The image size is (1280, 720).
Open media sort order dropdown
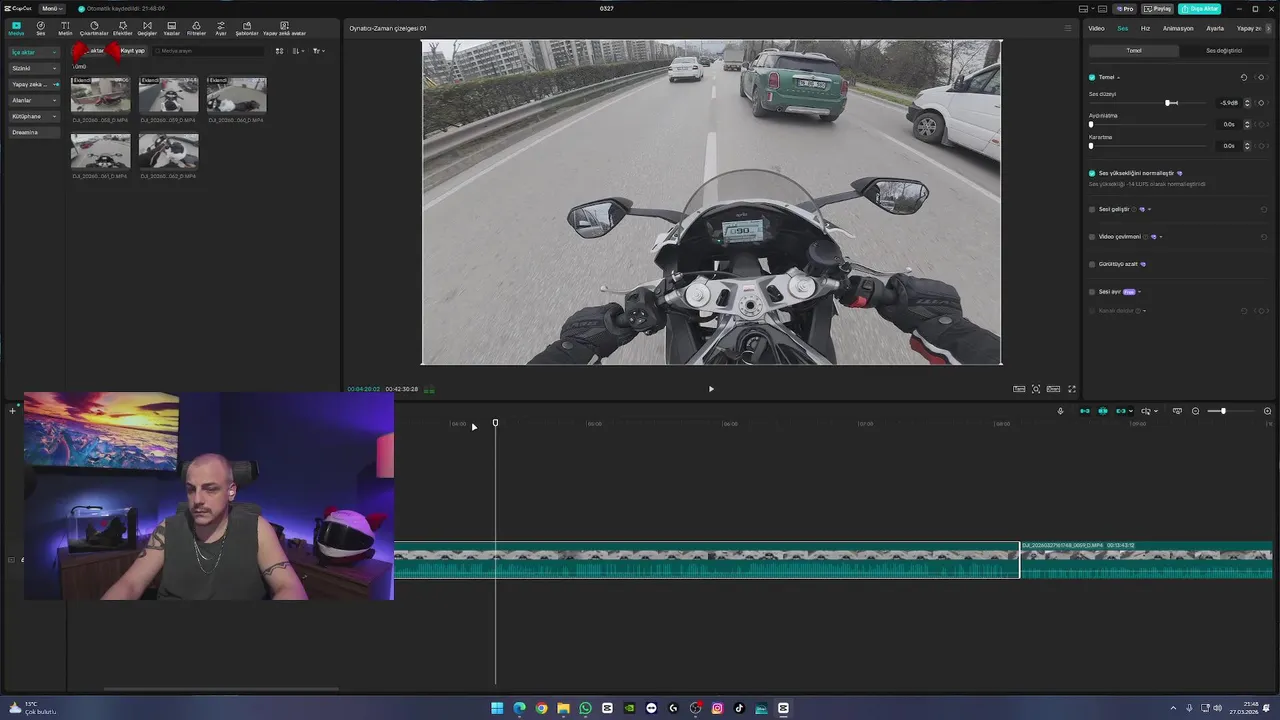pos(298,51)
